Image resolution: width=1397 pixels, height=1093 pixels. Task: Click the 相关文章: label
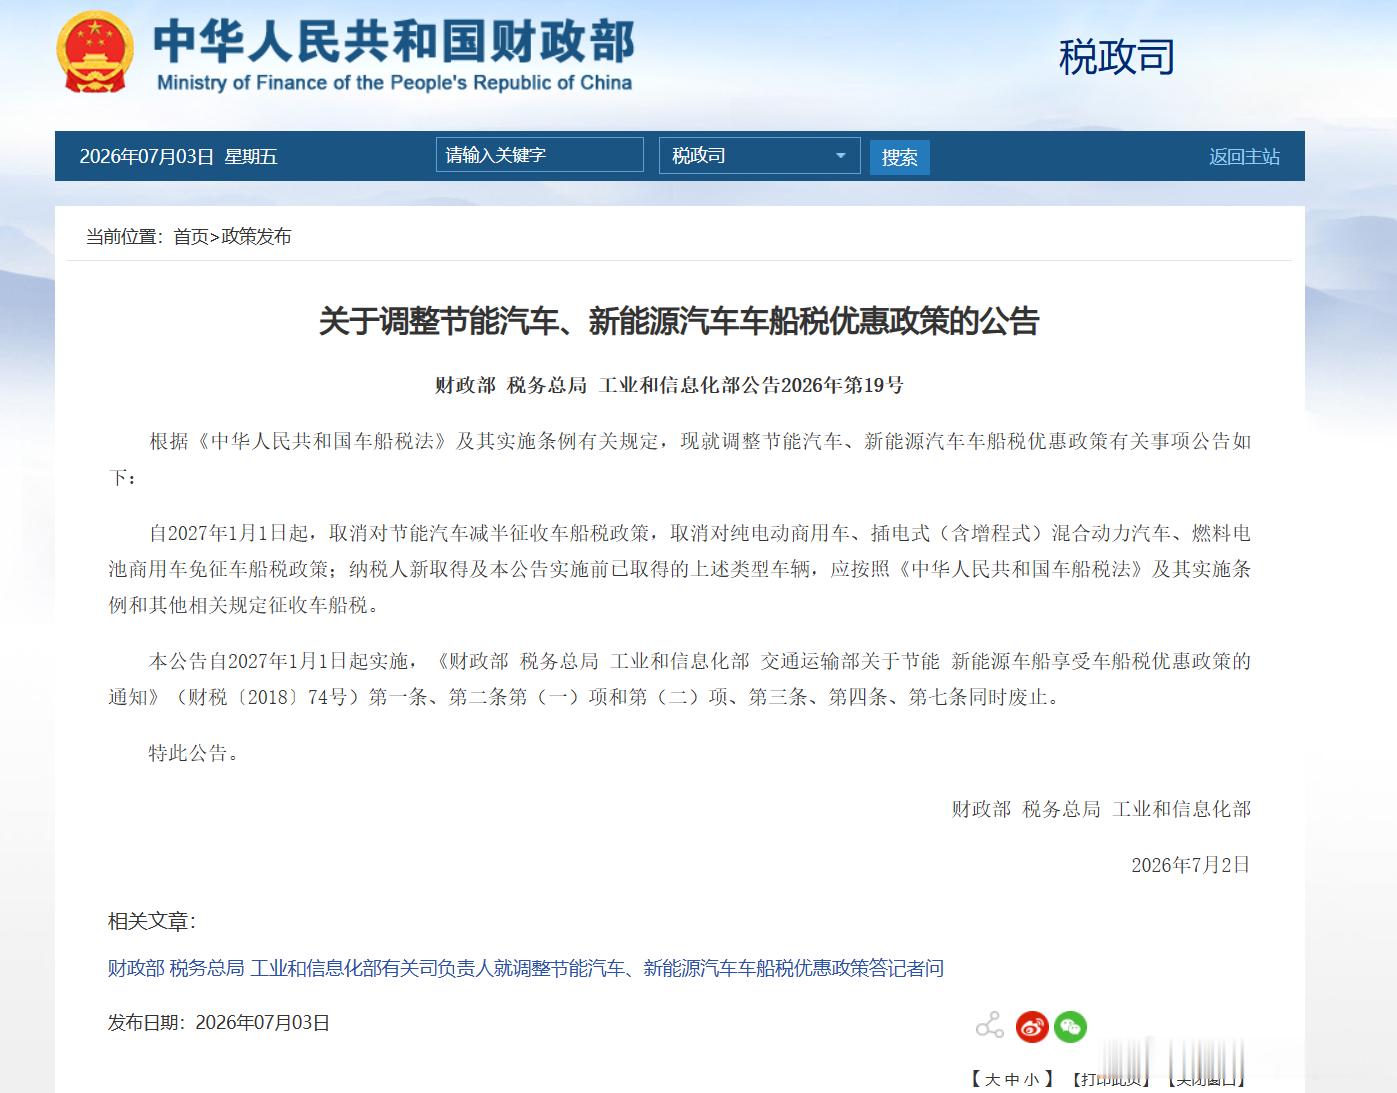click(x=152, y=921)
